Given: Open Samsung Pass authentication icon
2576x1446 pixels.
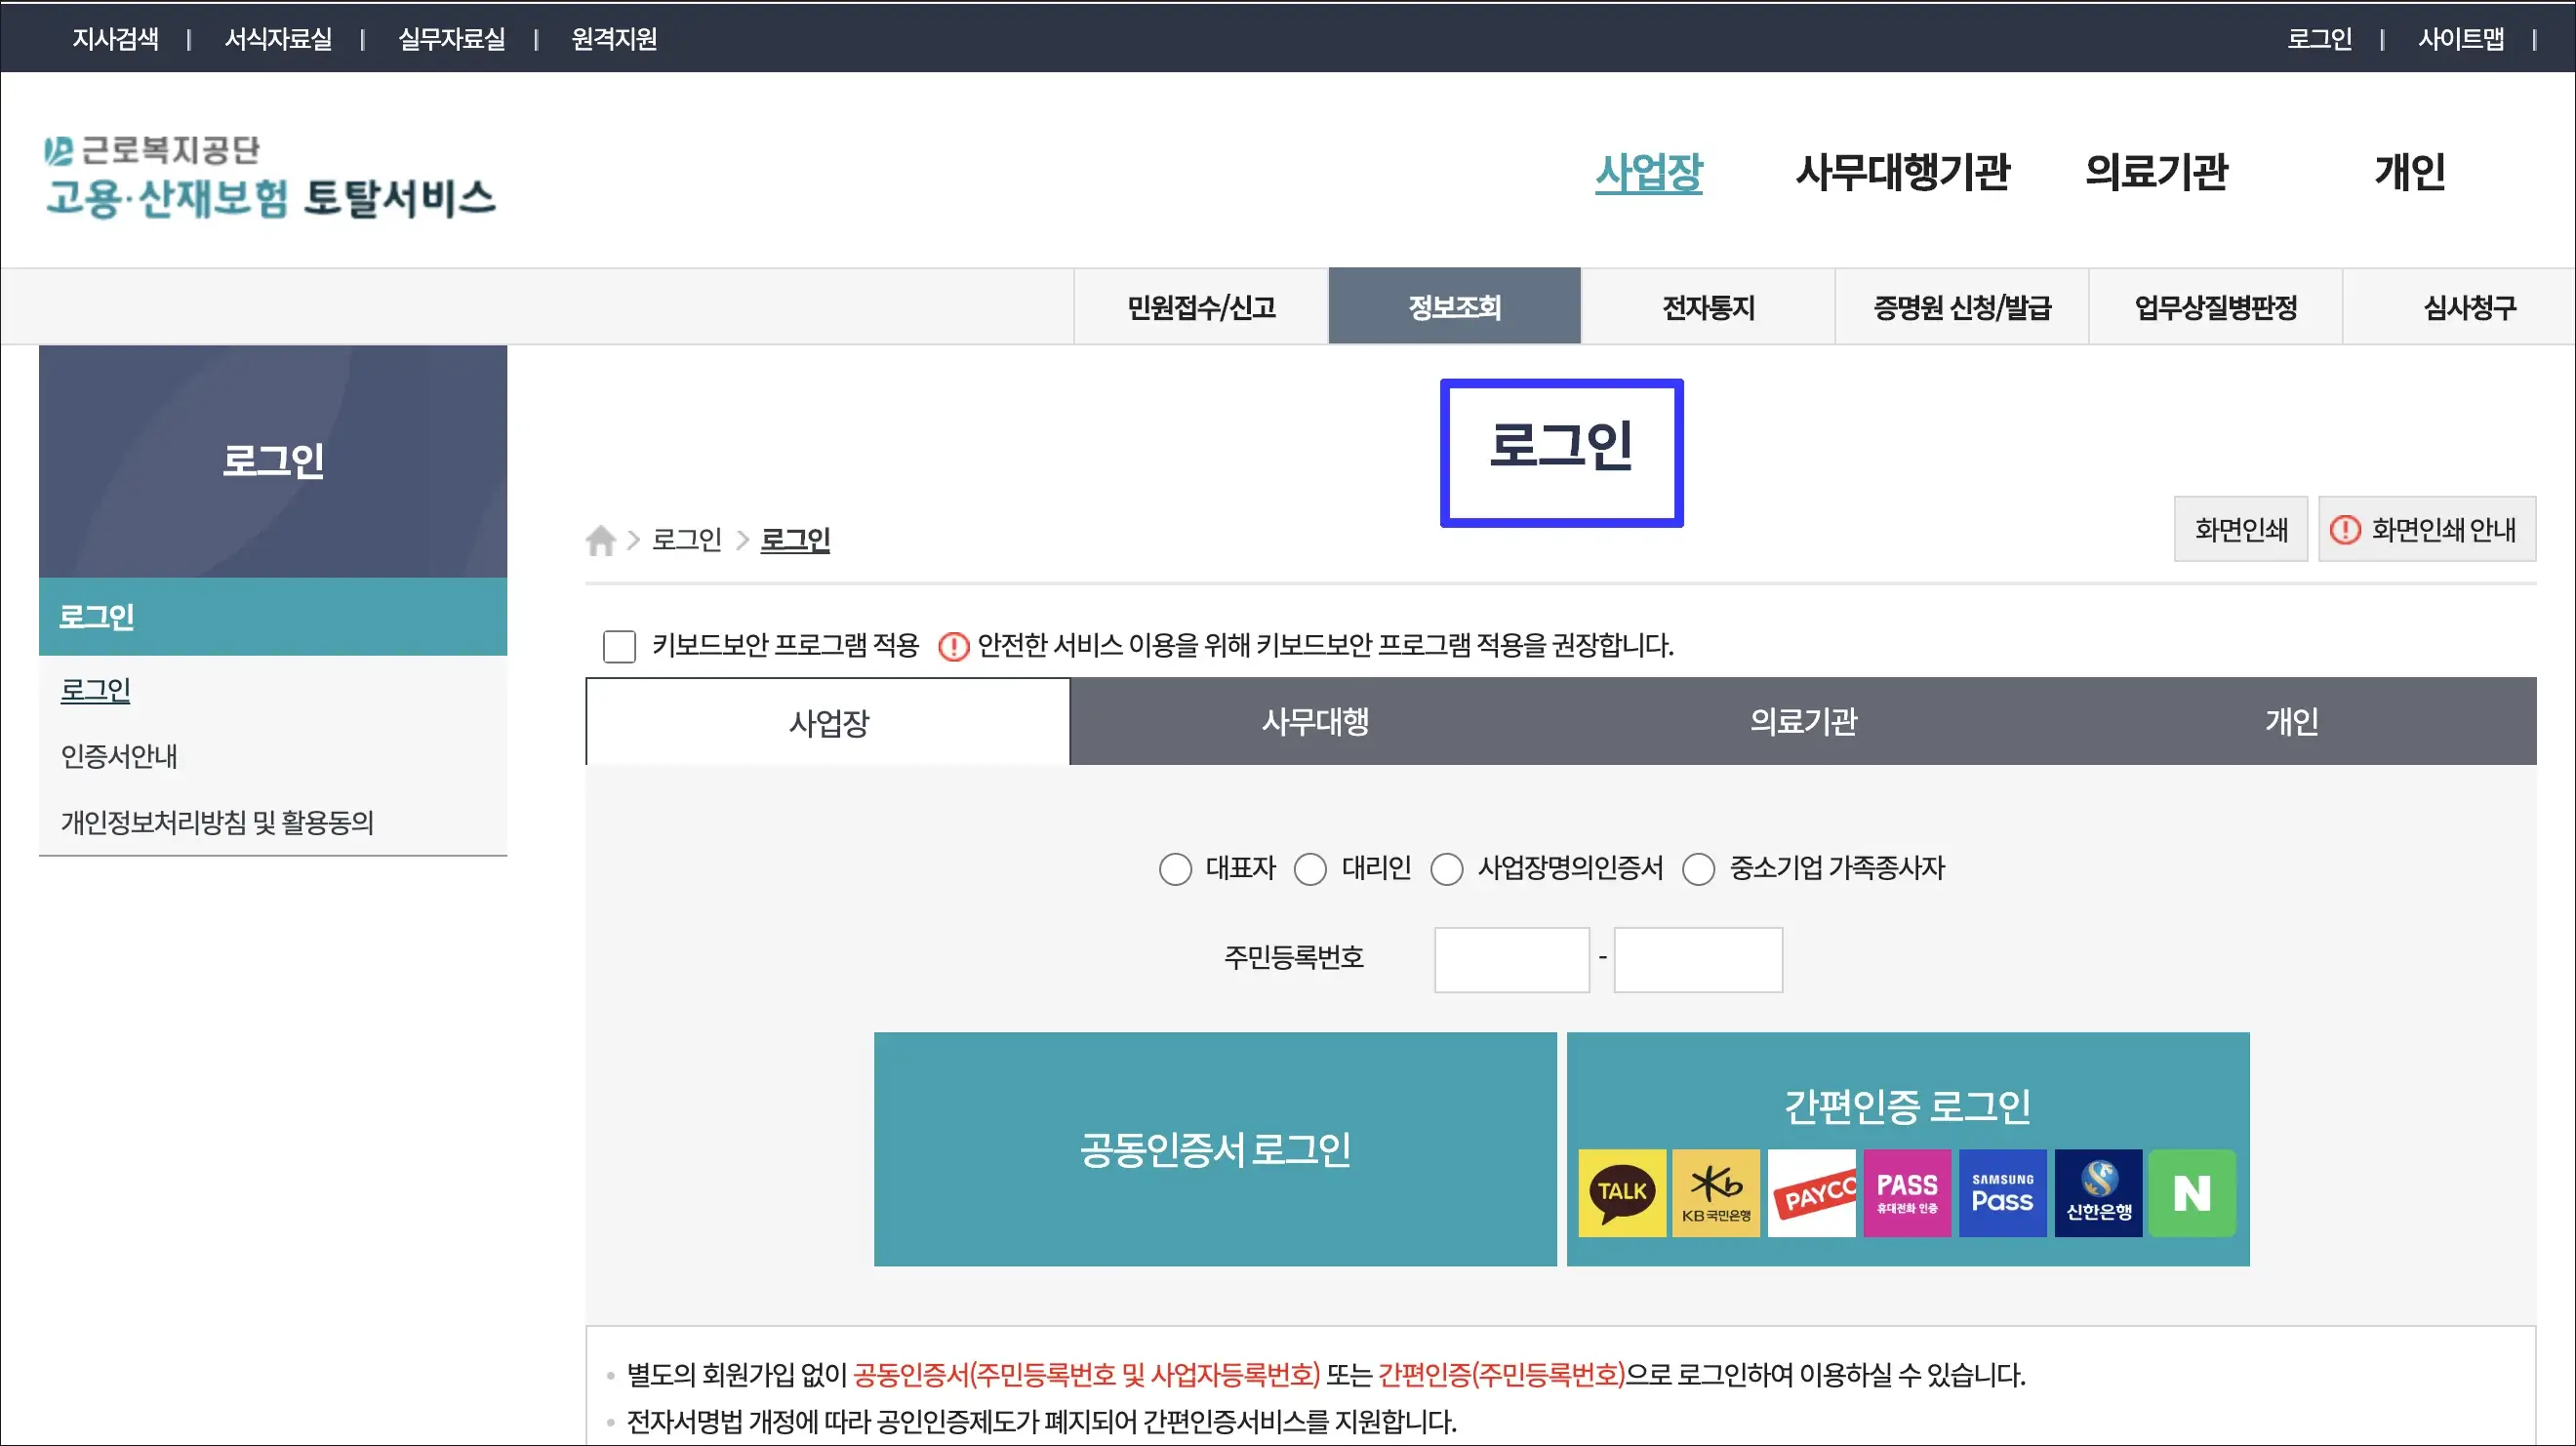Looking at the screenshot, I should tap(2002, 1193).
